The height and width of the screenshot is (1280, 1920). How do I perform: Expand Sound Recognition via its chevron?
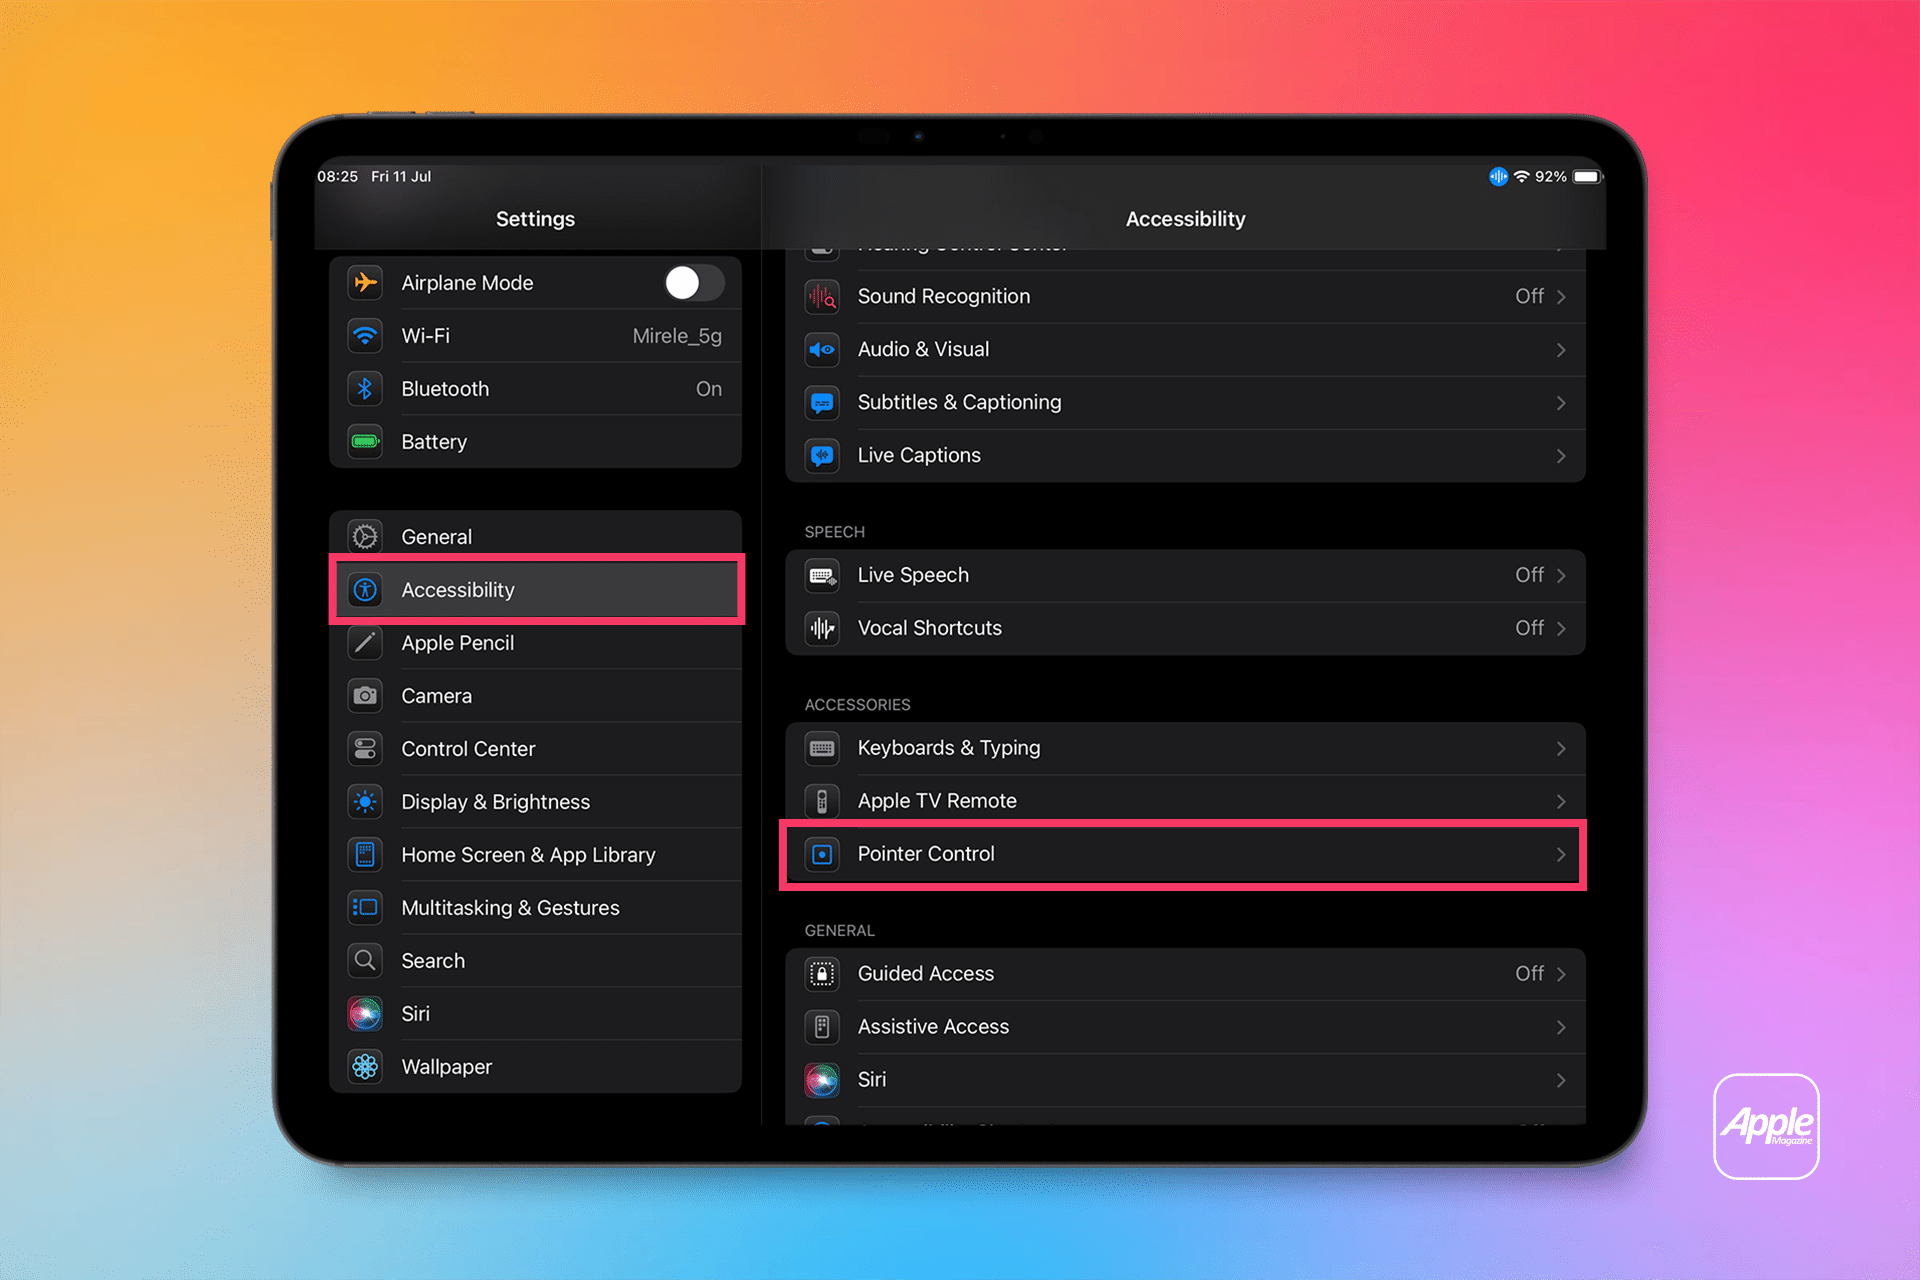pyautogui.click(x=1561, y=297)
